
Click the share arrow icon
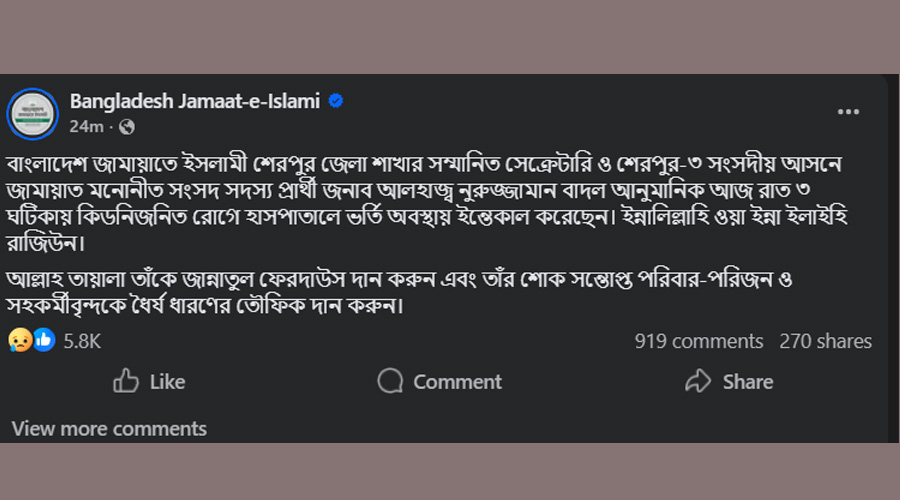(x=697, y=381)
